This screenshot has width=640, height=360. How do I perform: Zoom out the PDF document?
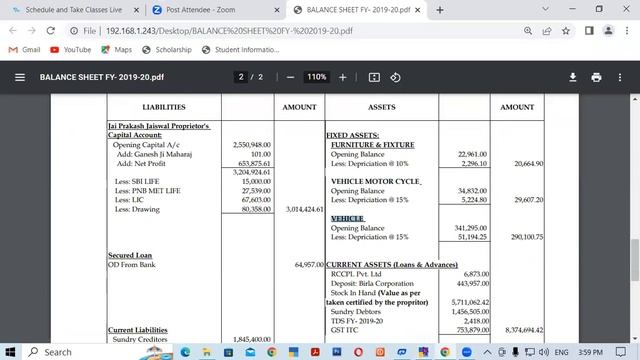(290, 77)
